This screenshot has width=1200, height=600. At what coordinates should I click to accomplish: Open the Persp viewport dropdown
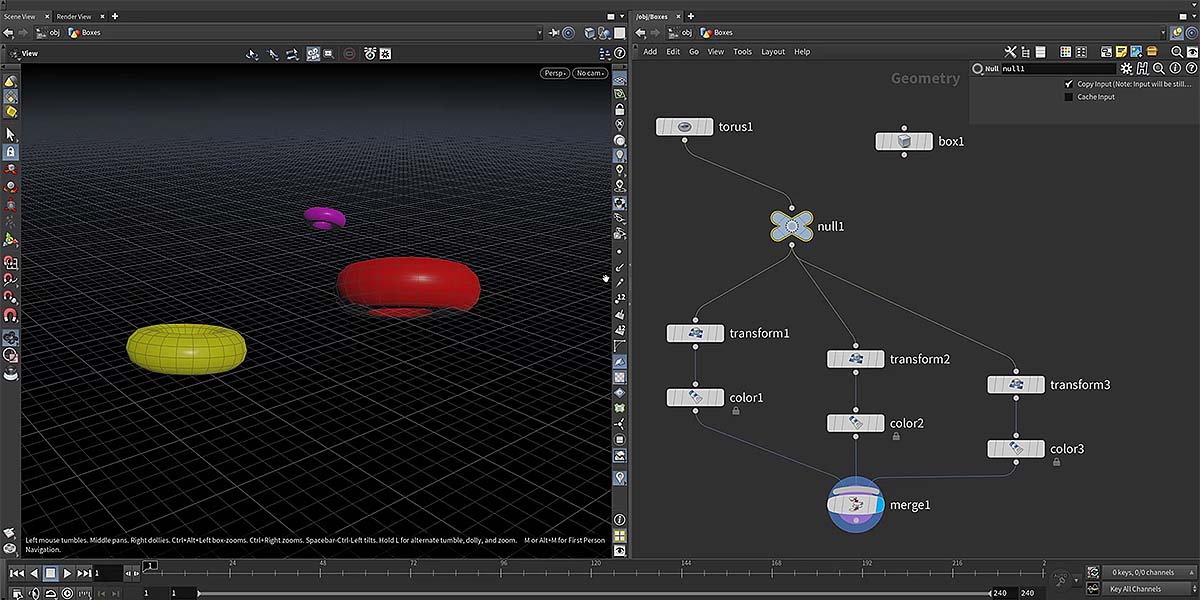[555, 73]
